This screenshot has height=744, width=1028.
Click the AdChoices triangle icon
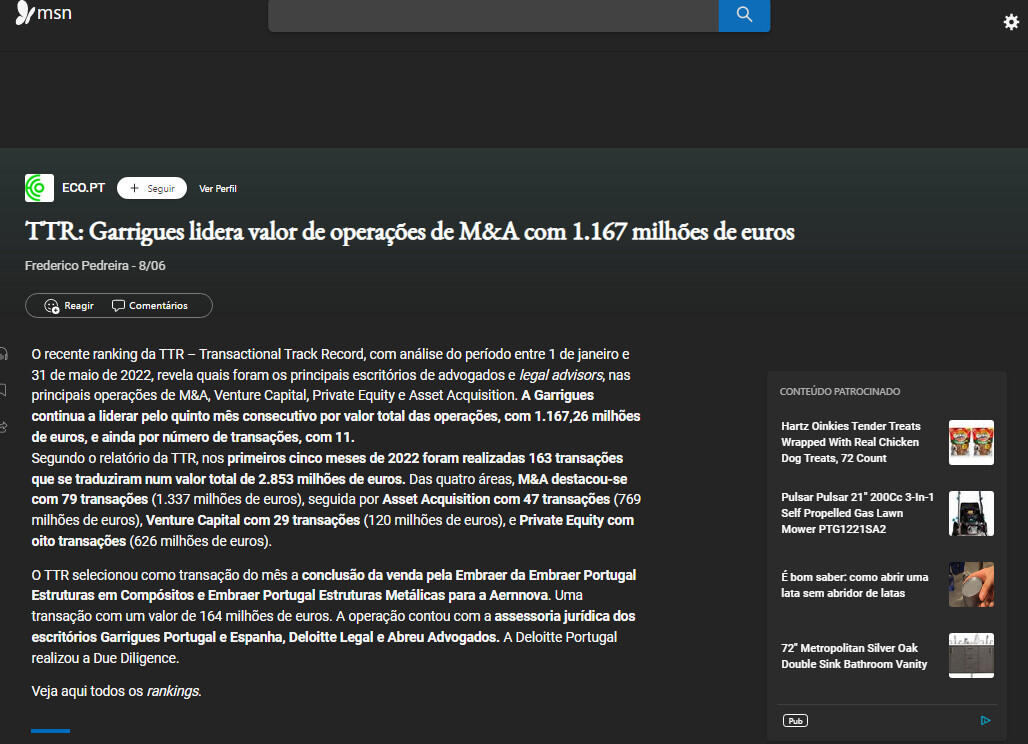pyautogui.click(x=985, y=720)
